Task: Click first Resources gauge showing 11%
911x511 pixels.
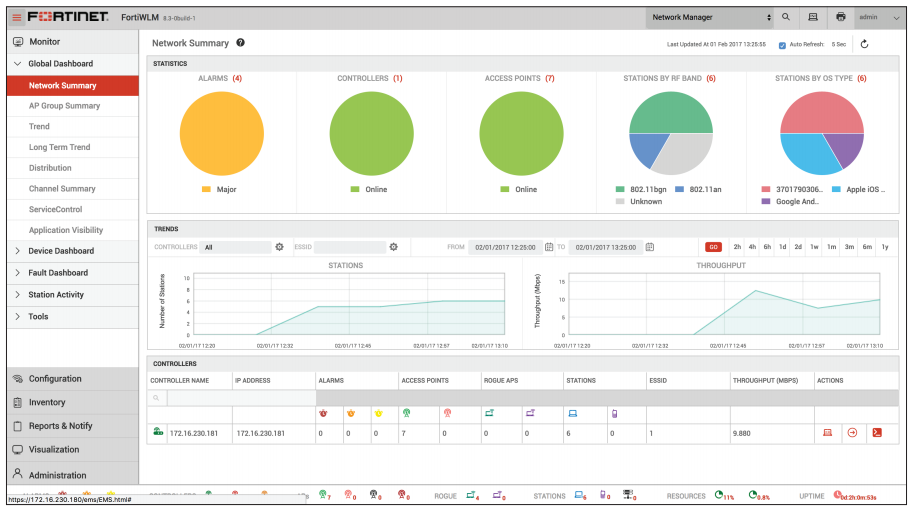Action: pyautogui.click(x=719, y=495)
